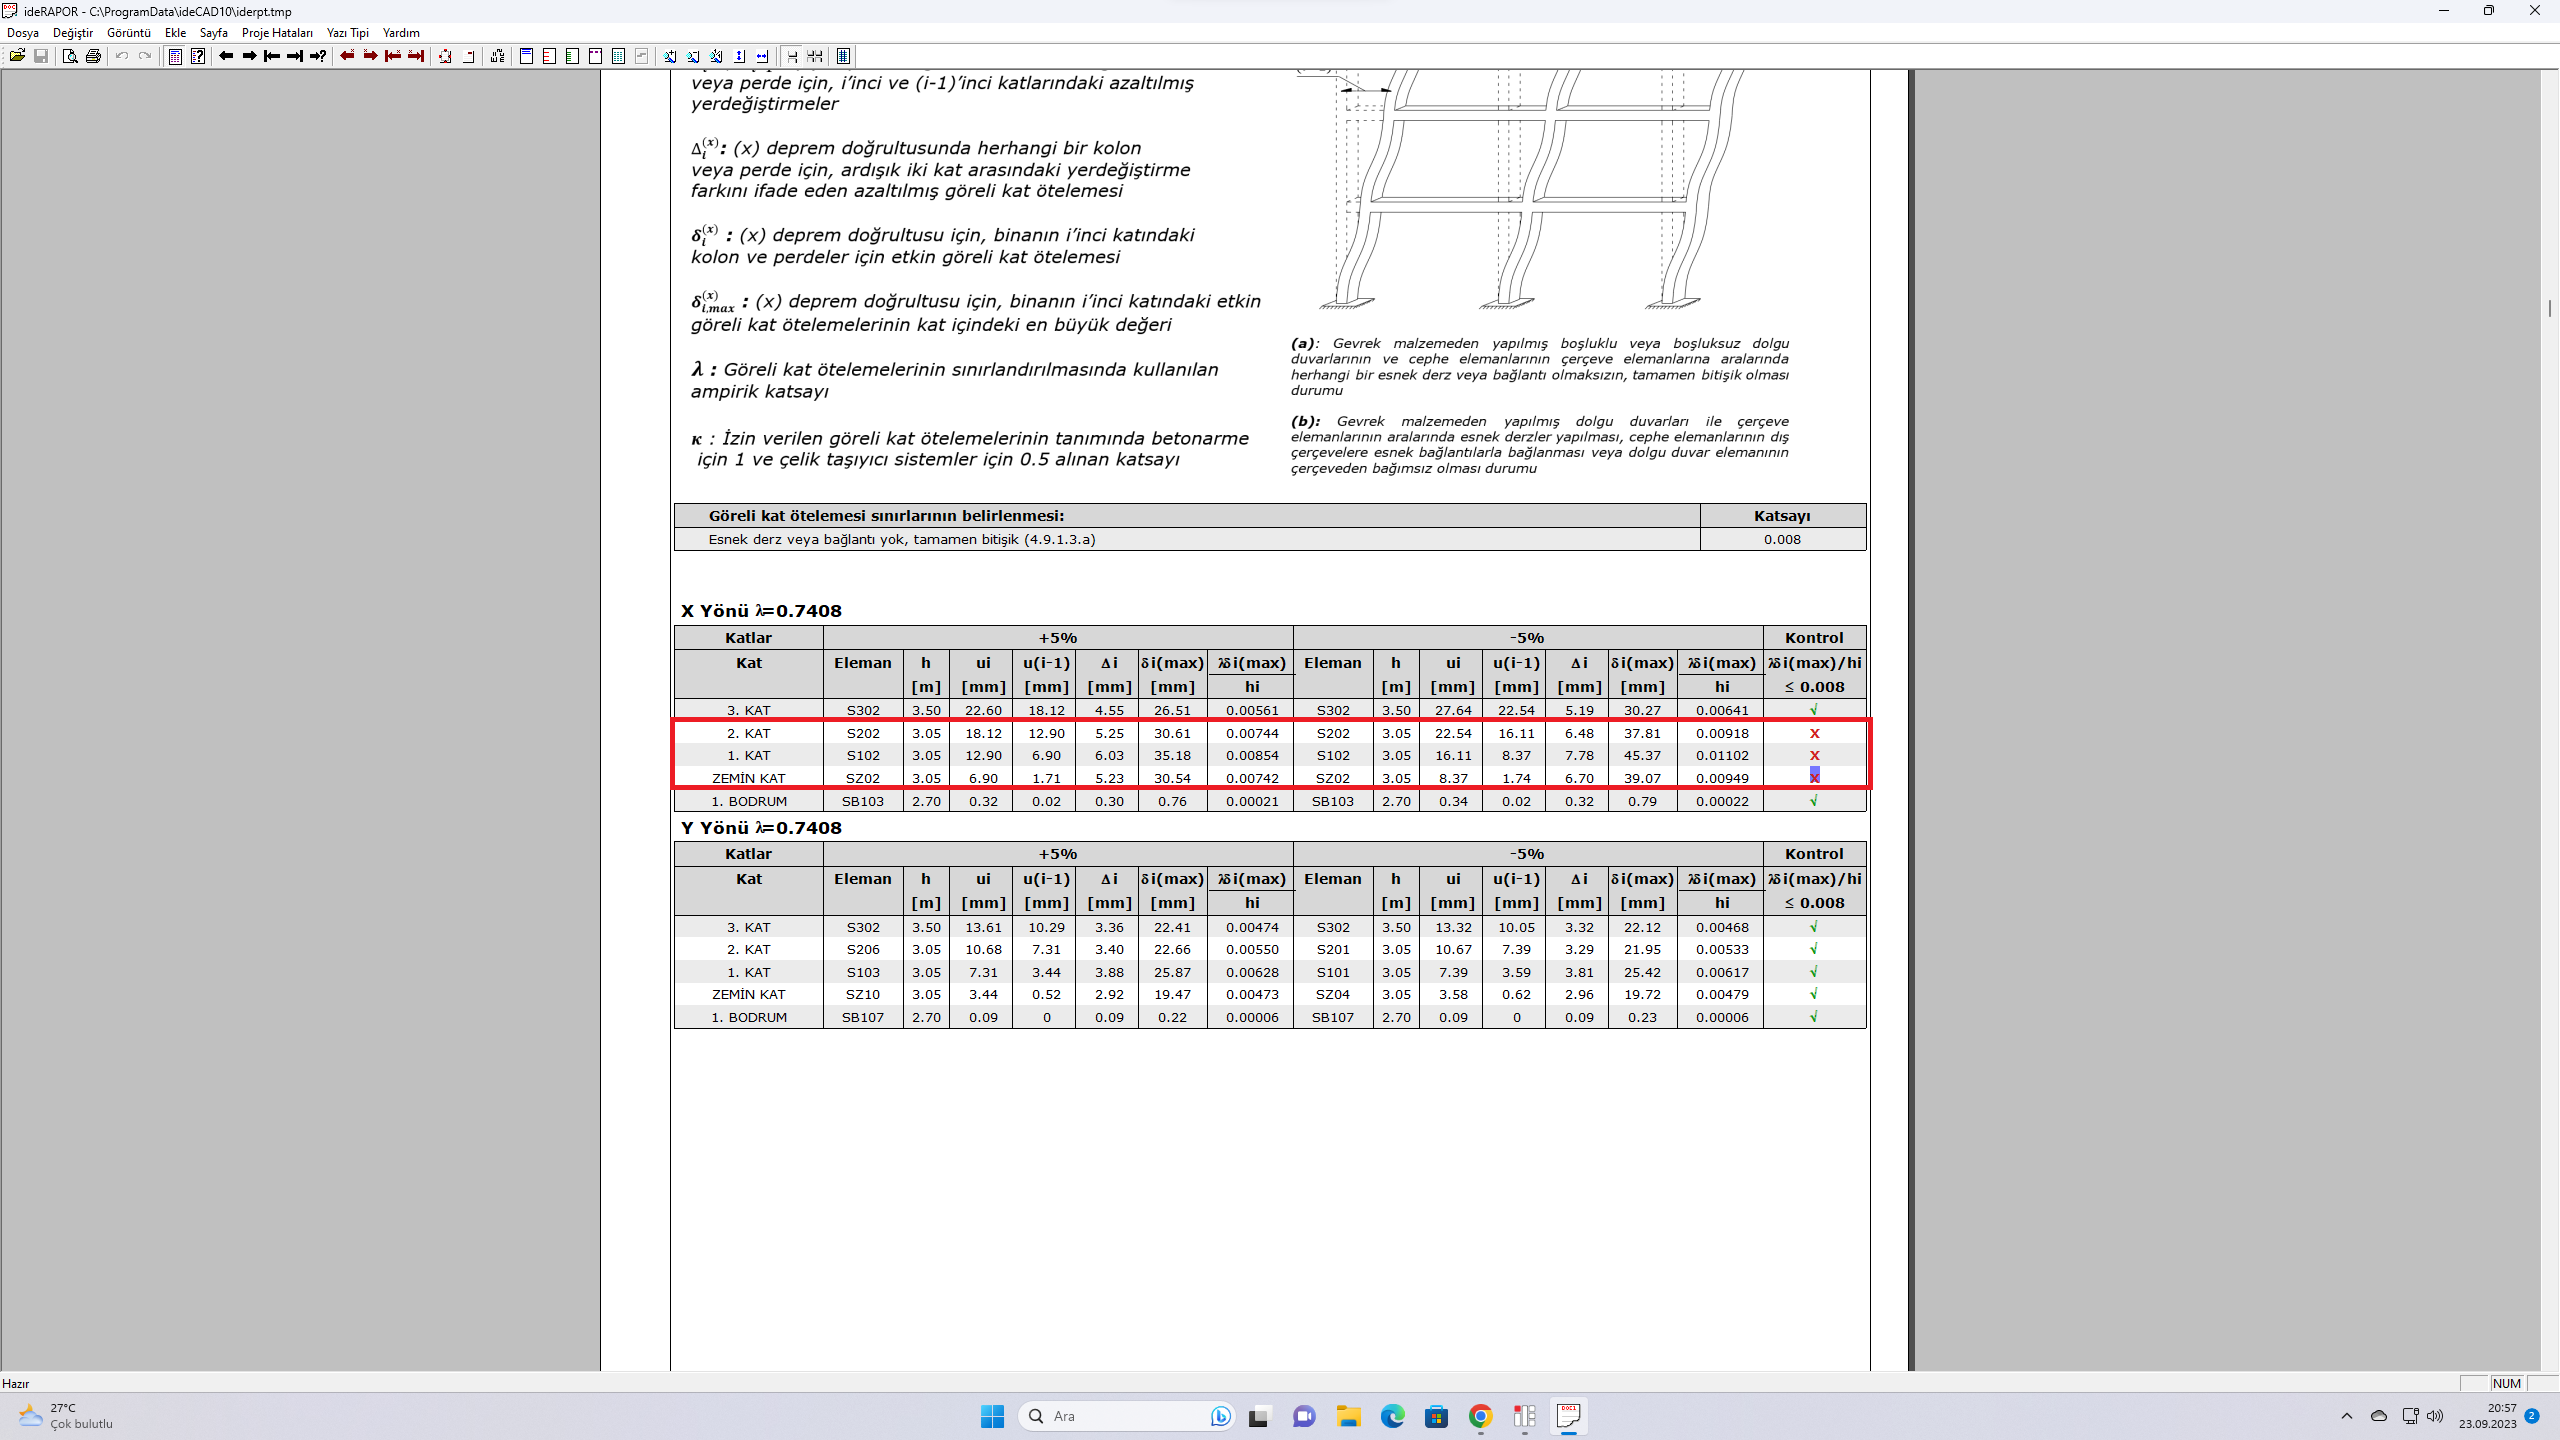Undo using the curved back arrow

click(122, 56)
